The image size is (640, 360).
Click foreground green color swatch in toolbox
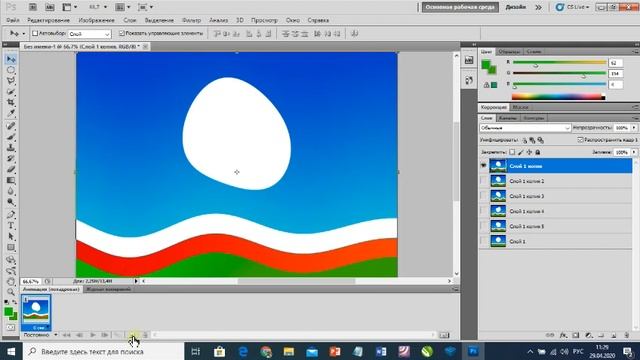[9, 312]
